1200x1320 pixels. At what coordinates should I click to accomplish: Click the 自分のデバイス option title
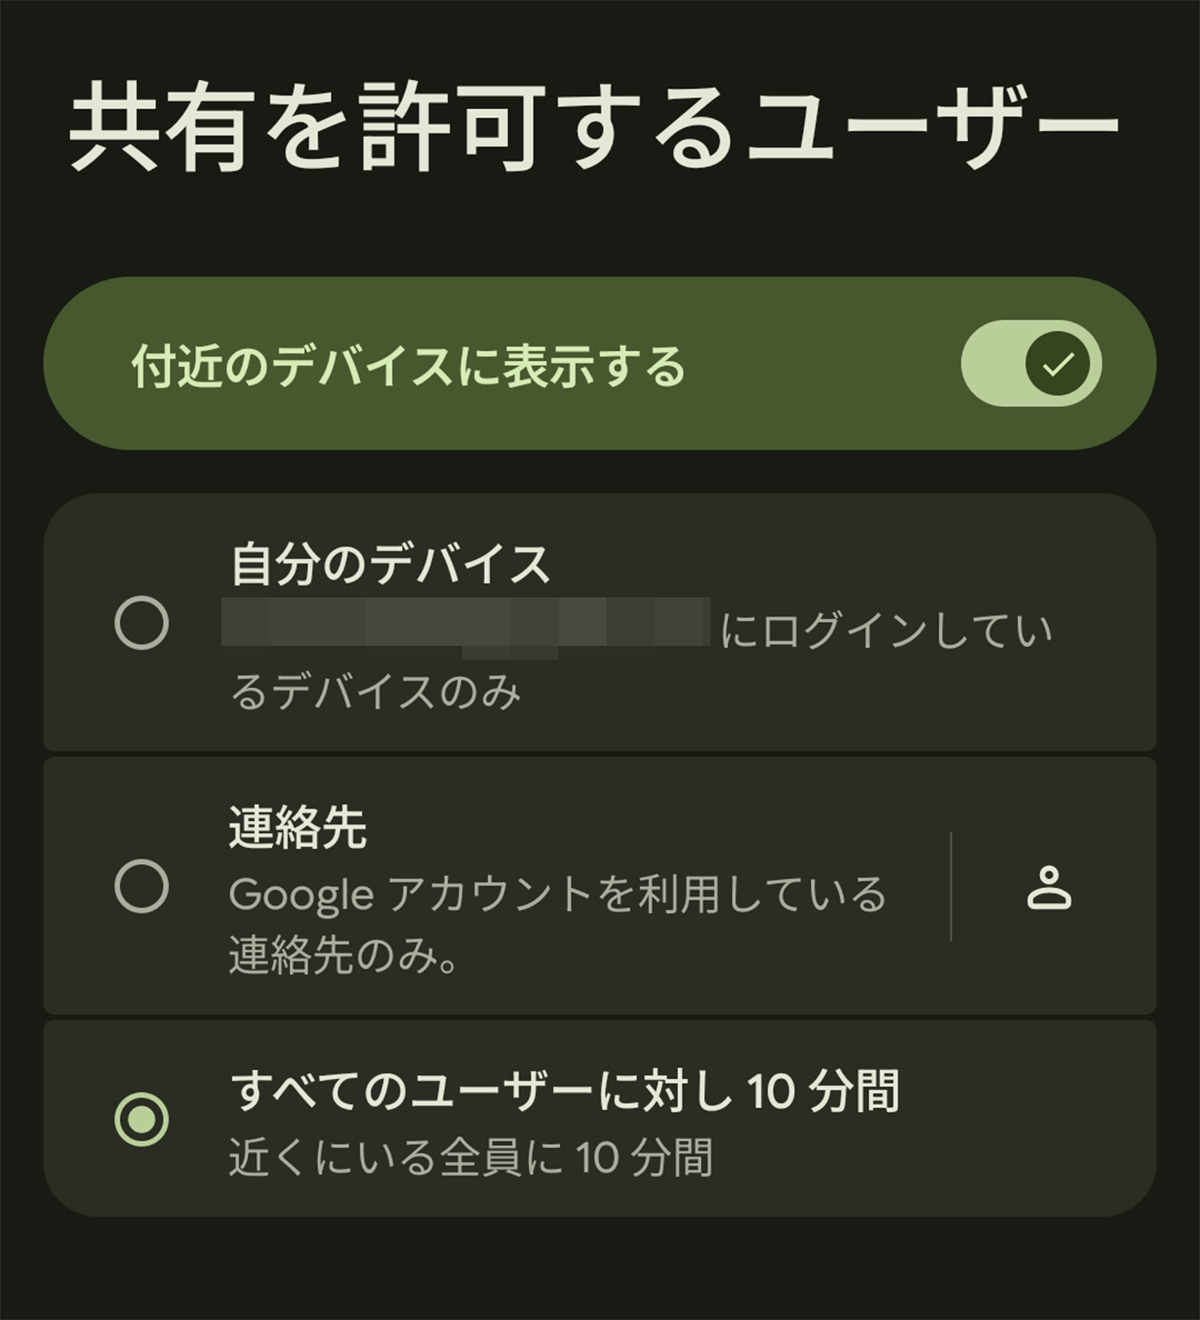tap(390, 565)
